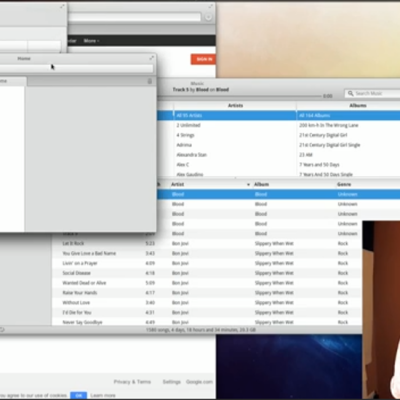The image size is (400, 400).
Task: Select album '21st Century Digital Girl Single'
Action: (349, 145)
